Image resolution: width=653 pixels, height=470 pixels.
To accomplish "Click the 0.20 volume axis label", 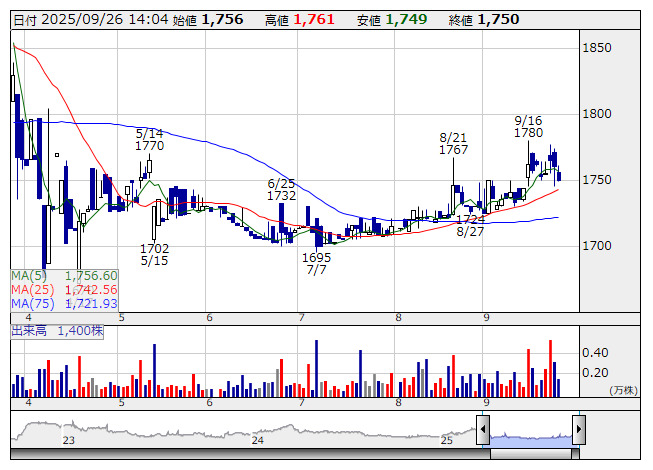I will pos(595,373).
